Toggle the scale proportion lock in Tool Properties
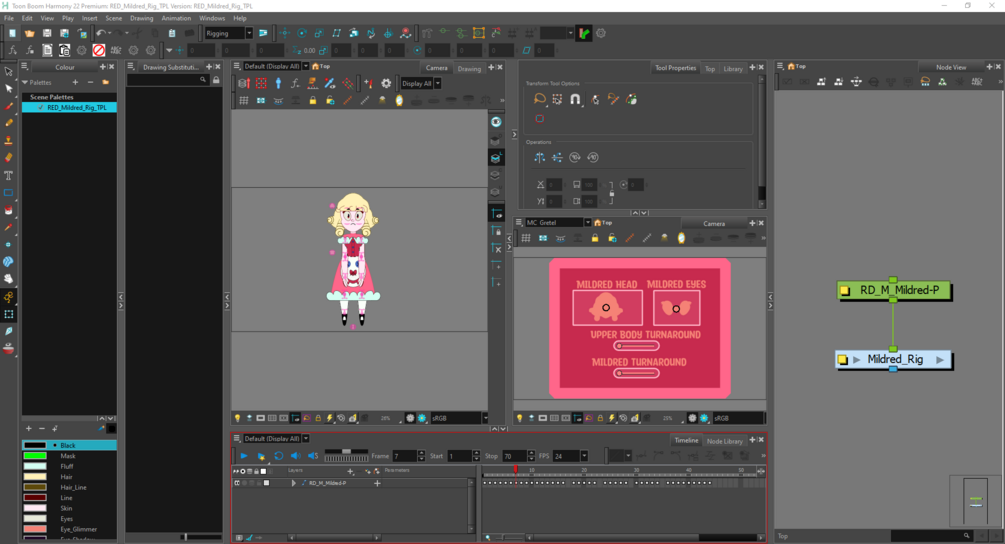Image resolution: width=1005 pixels, height=544 pixels. (611, 192)
